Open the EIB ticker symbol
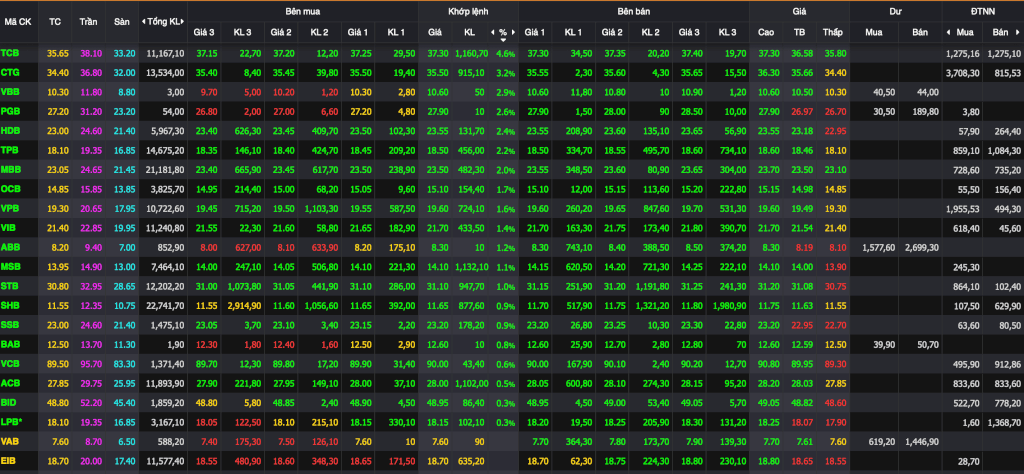 [8, 459]
